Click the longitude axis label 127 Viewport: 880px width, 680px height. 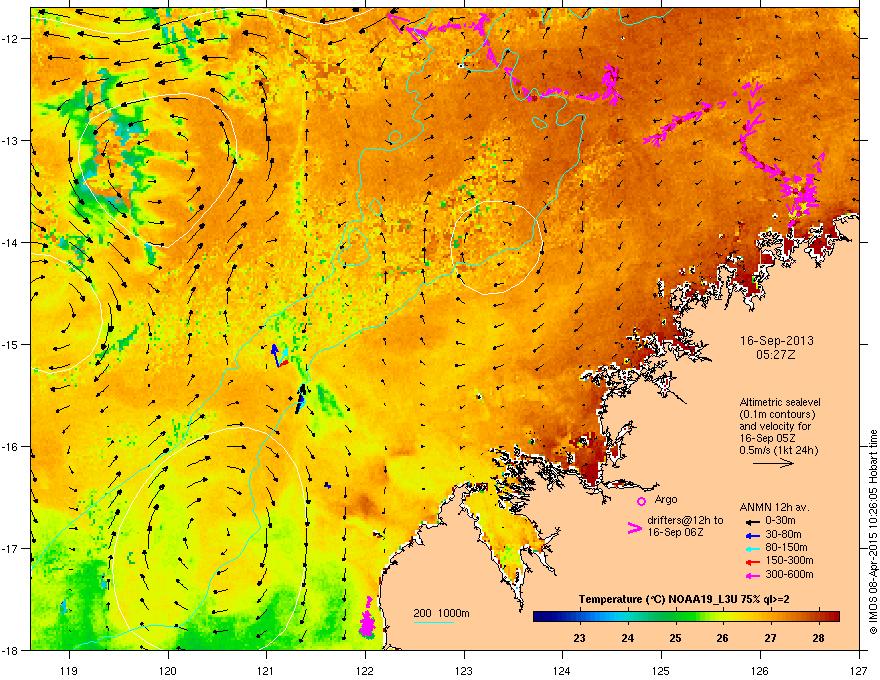[x=859, y=670]
